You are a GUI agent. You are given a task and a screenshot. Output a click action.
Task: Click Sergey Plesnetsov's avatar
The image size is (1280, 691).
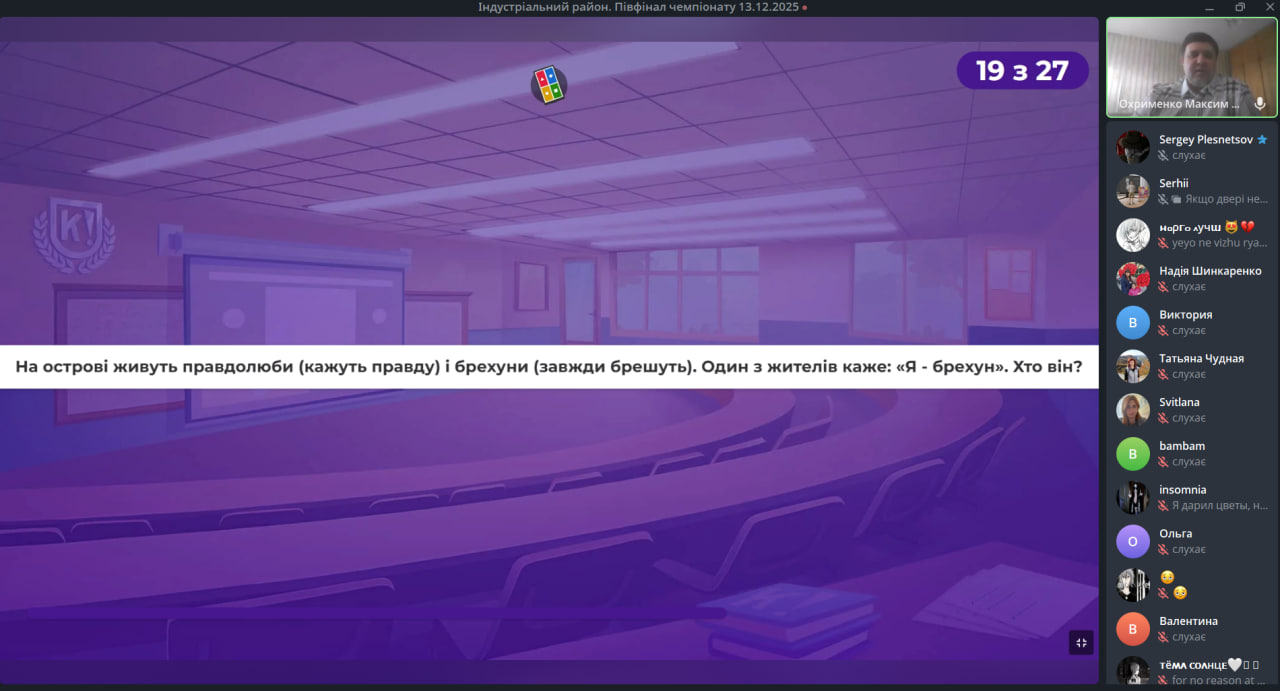tap(1132, 147)
